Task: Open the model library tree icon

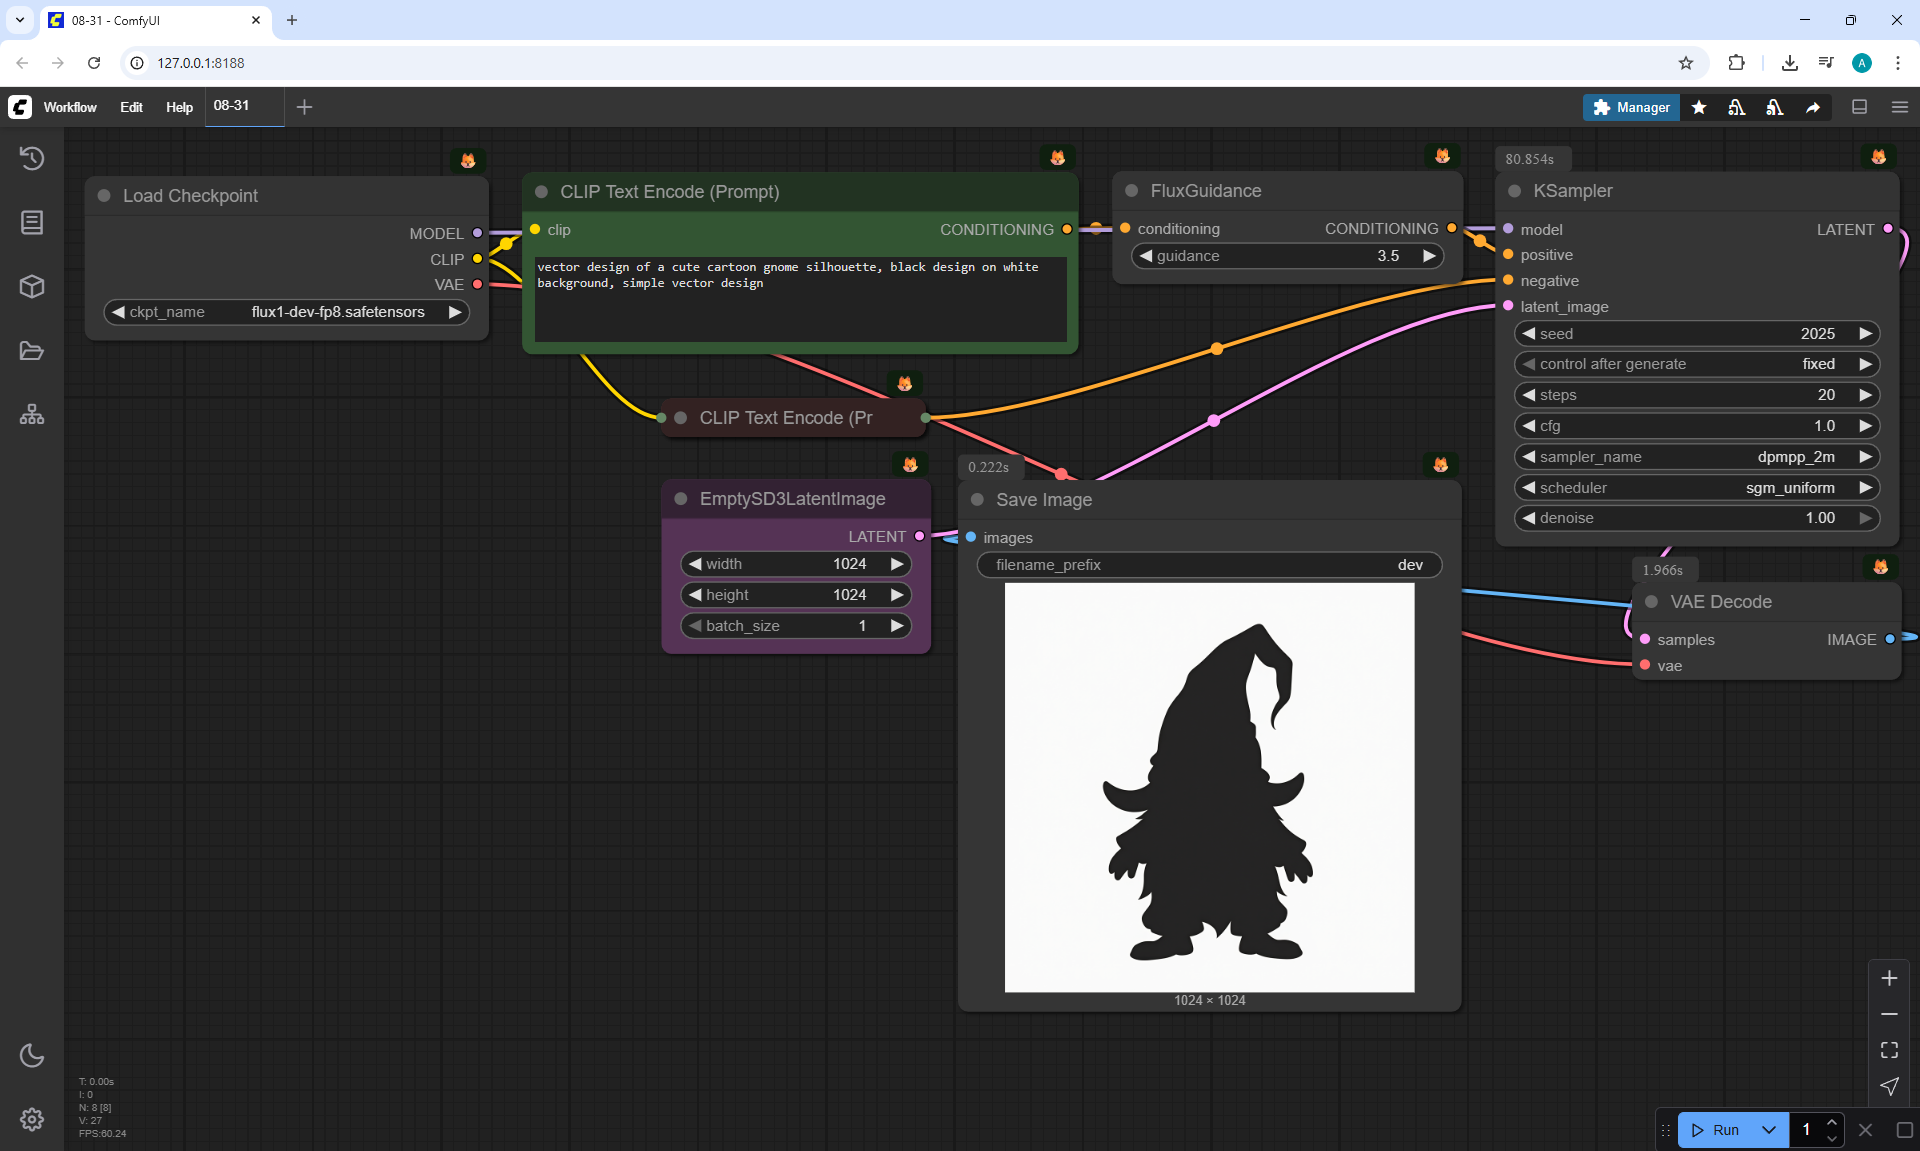Action: coord(32,414)
